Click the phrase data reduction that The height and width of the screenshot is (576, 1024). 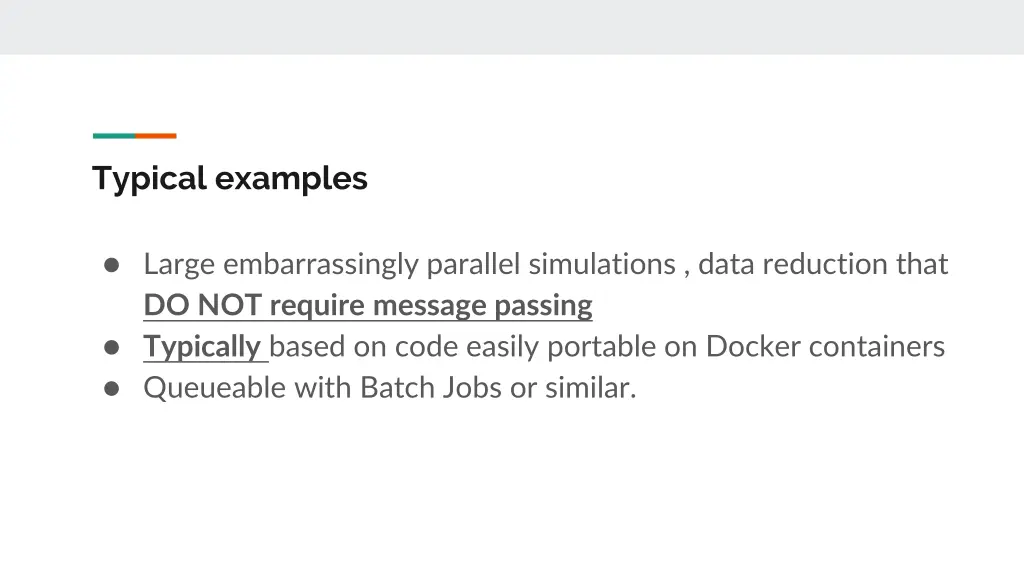[823, 264]
